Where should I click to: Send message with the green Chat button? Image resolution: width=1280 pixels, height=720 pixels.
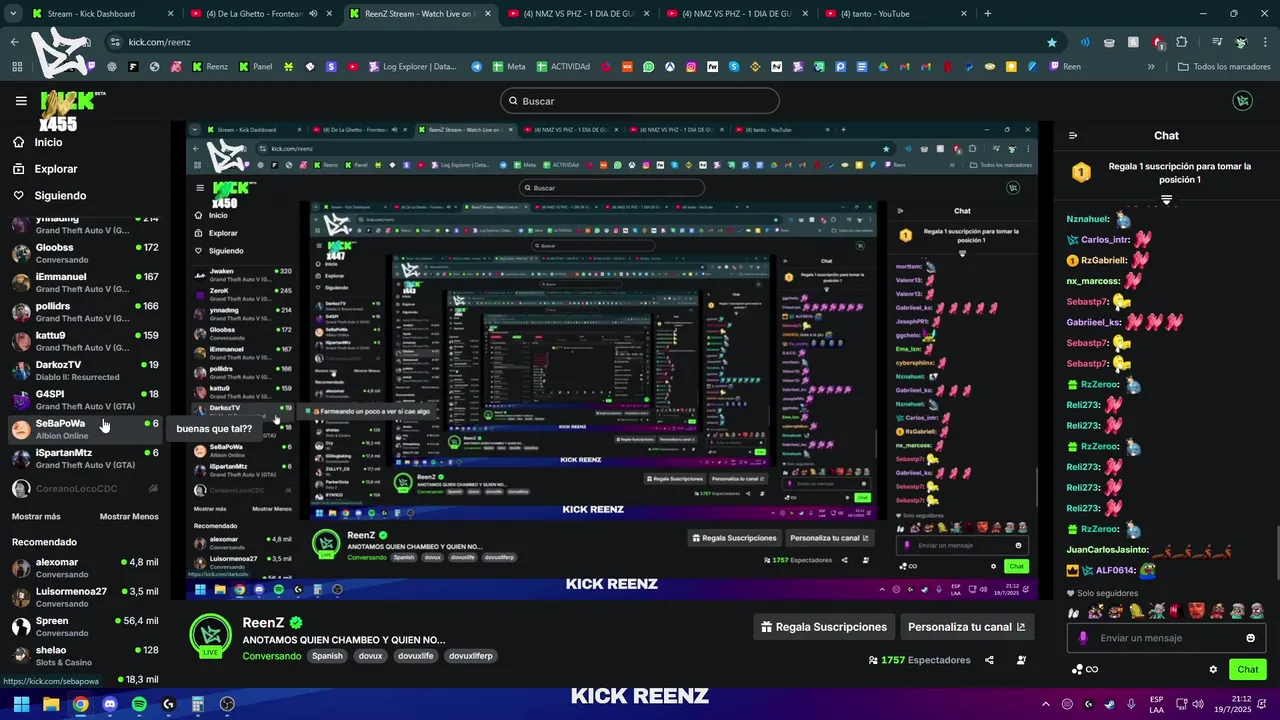tap(1248, 670)
